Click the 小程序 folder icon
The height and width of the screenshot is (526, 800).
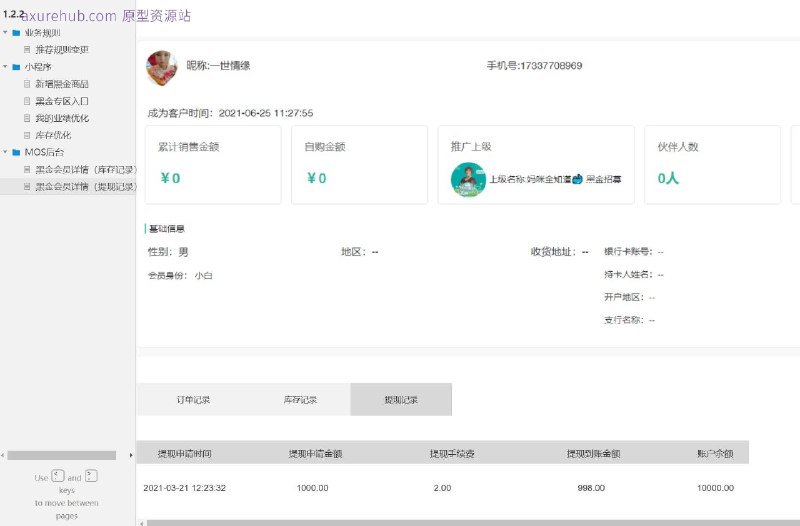click(16, 67)
